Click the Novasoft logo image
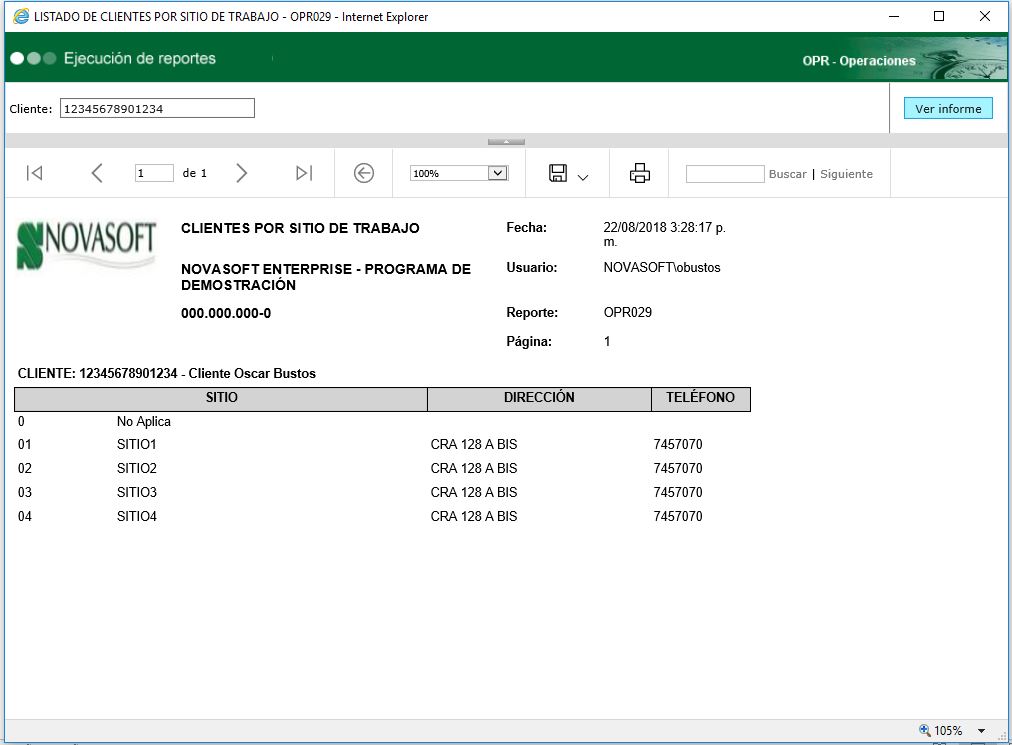Image resolution: width=1012 pixels, height=745 pixels. tap(87, 245)
